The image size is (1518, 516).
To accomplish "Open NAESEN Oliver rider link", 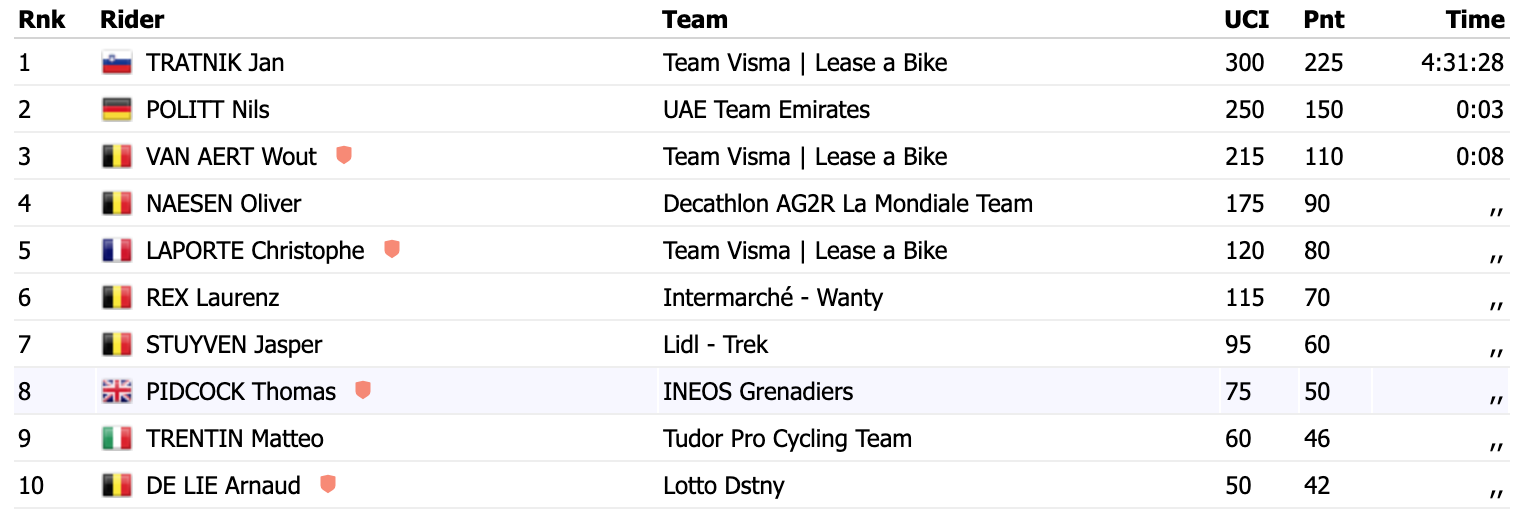I will tap(223, 204).
